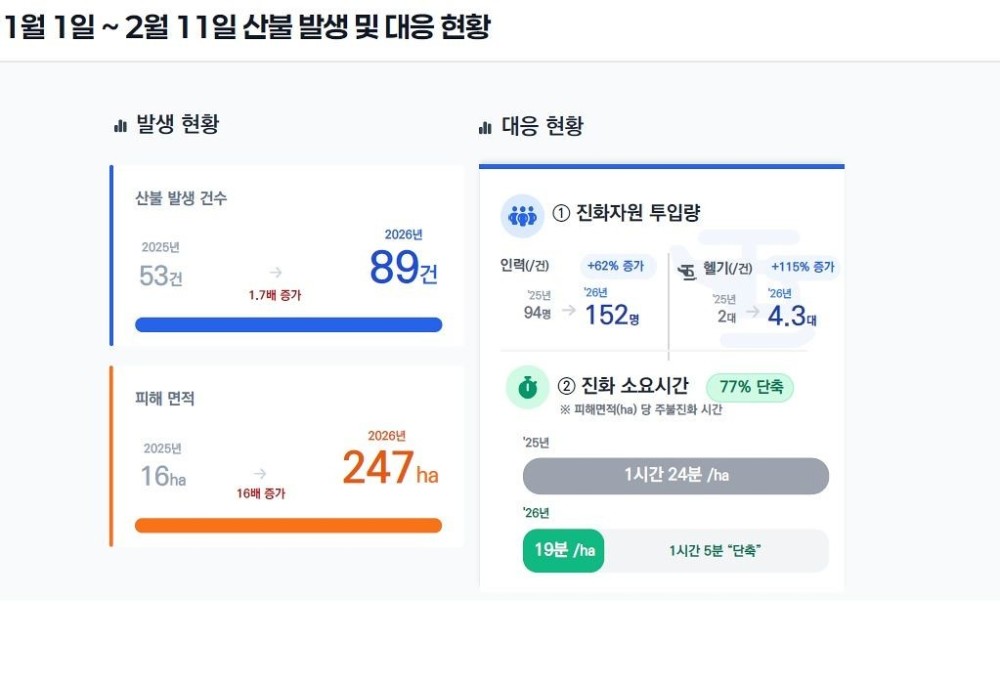The height and width of the screenshot is (682, 1000).
Task: Click the green stopwatch icon for 진화 소요시간
Action: 527,387
